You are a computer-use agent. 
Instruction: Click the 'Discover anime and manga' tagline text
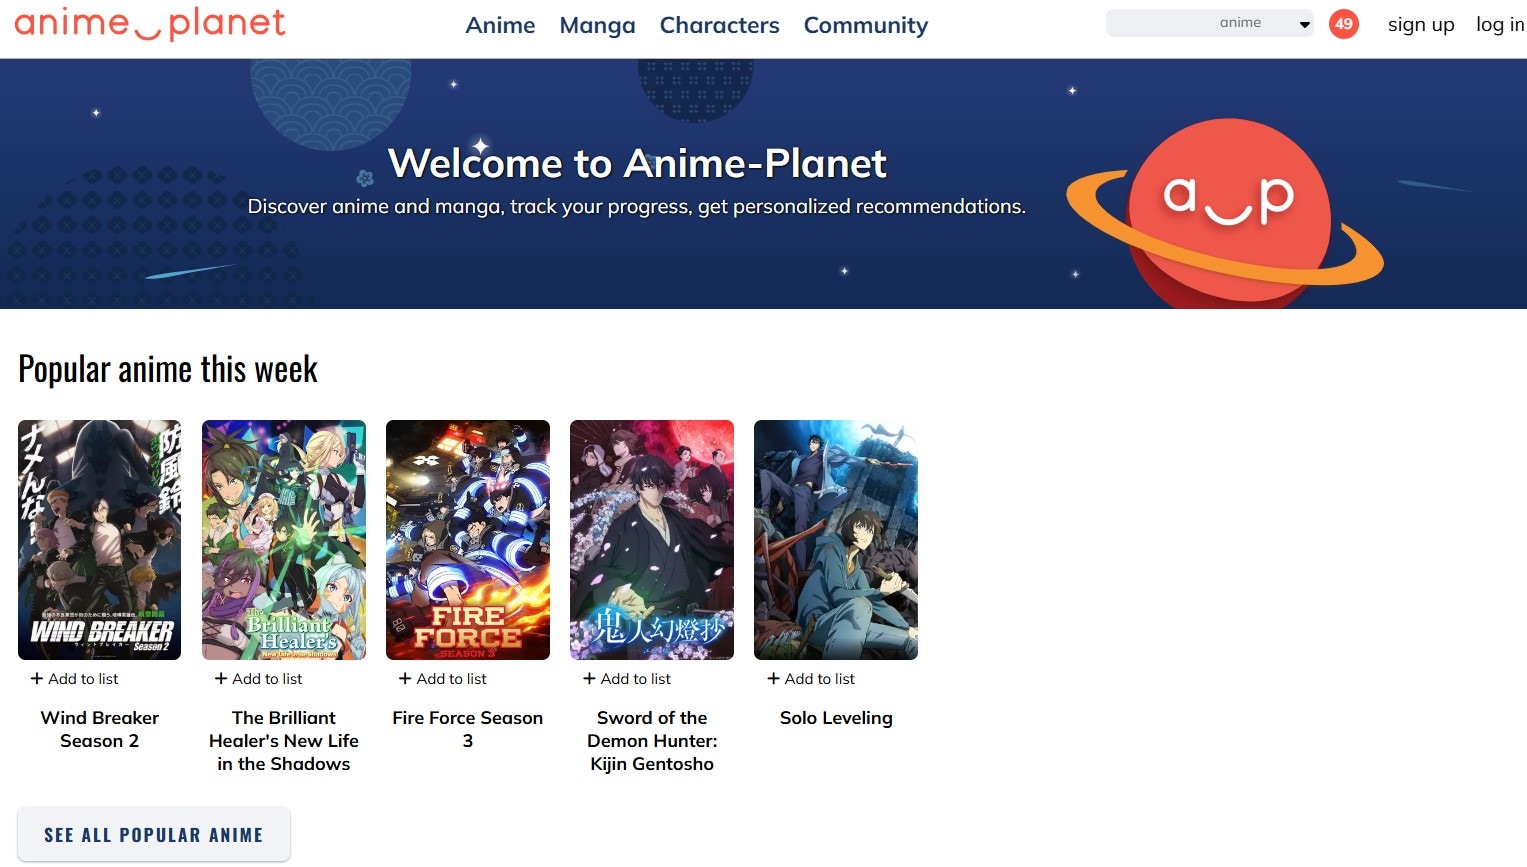coord(637,207)
